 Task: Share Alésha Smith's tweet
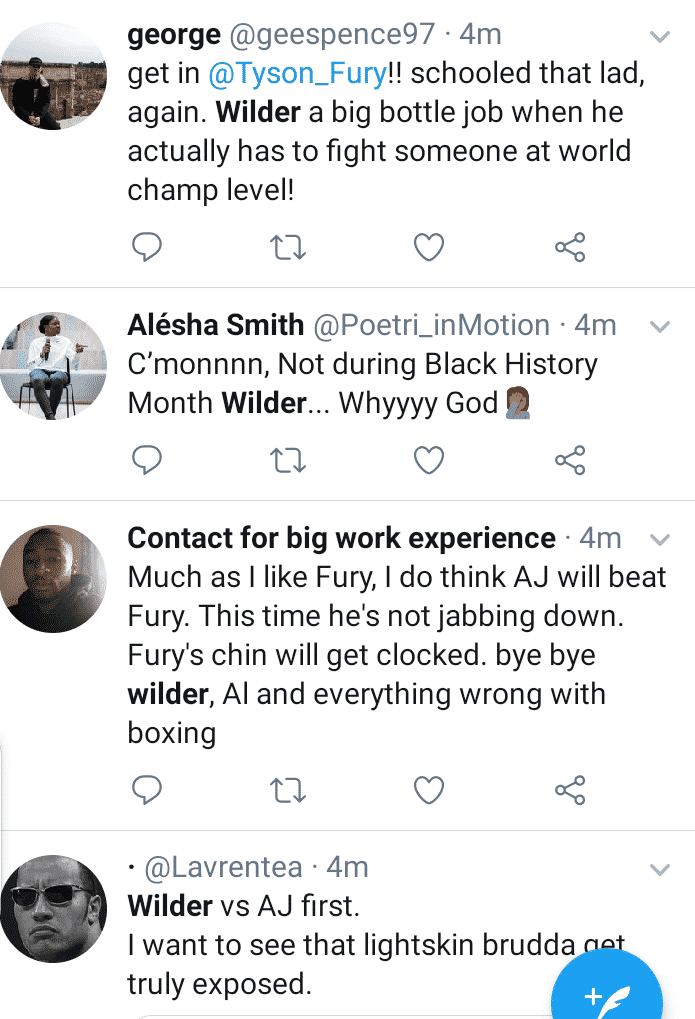[570, 460]
